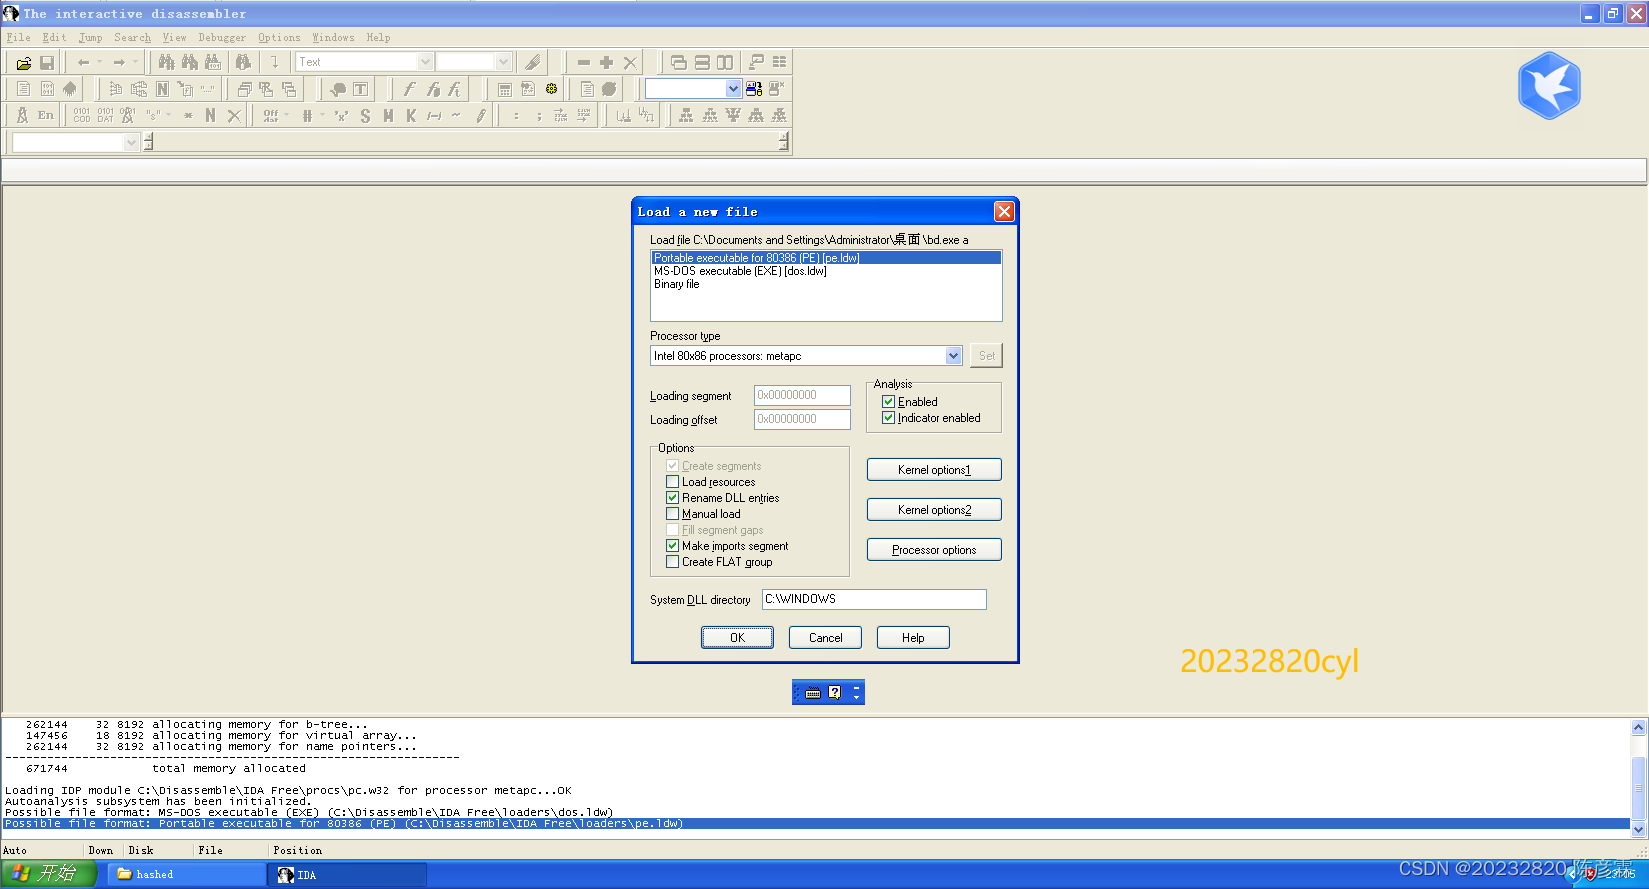The height and width of the screenshot is (889, 1649).
Task: Open the File menu
Action: point(18,38)
